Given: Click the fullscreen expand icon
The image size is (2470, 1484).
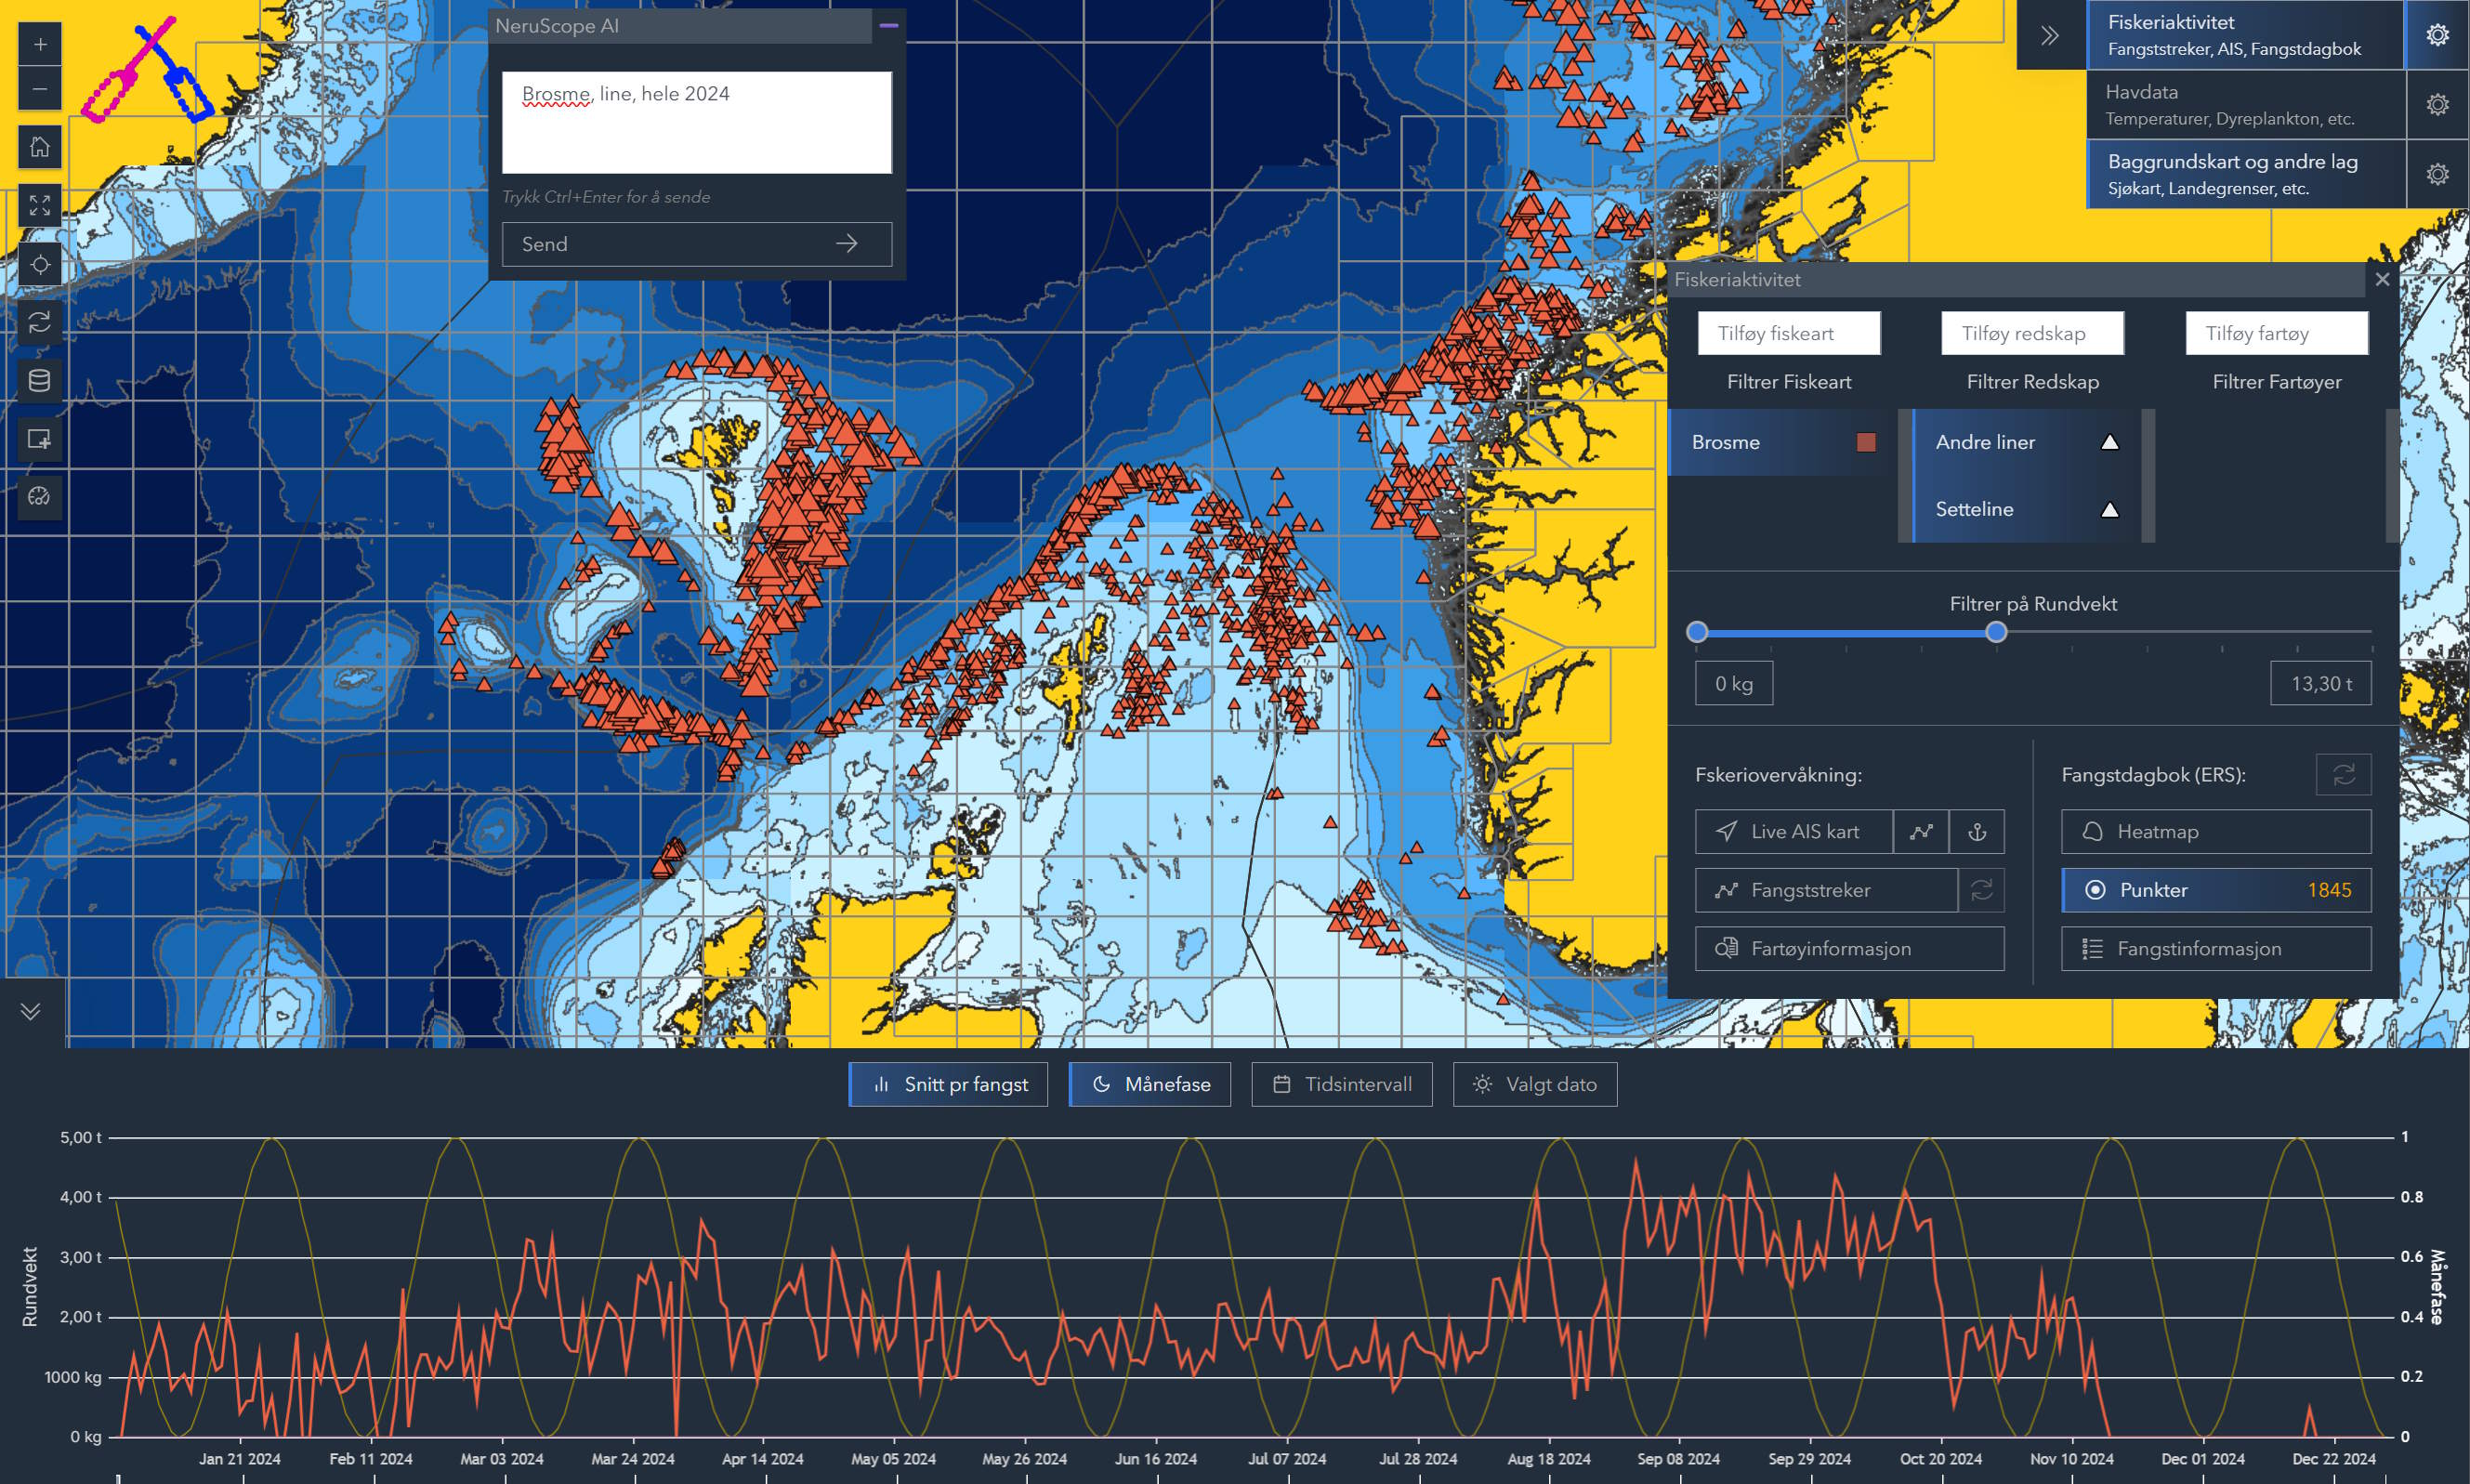Looking at the screenshot, I should coord(40,205).
